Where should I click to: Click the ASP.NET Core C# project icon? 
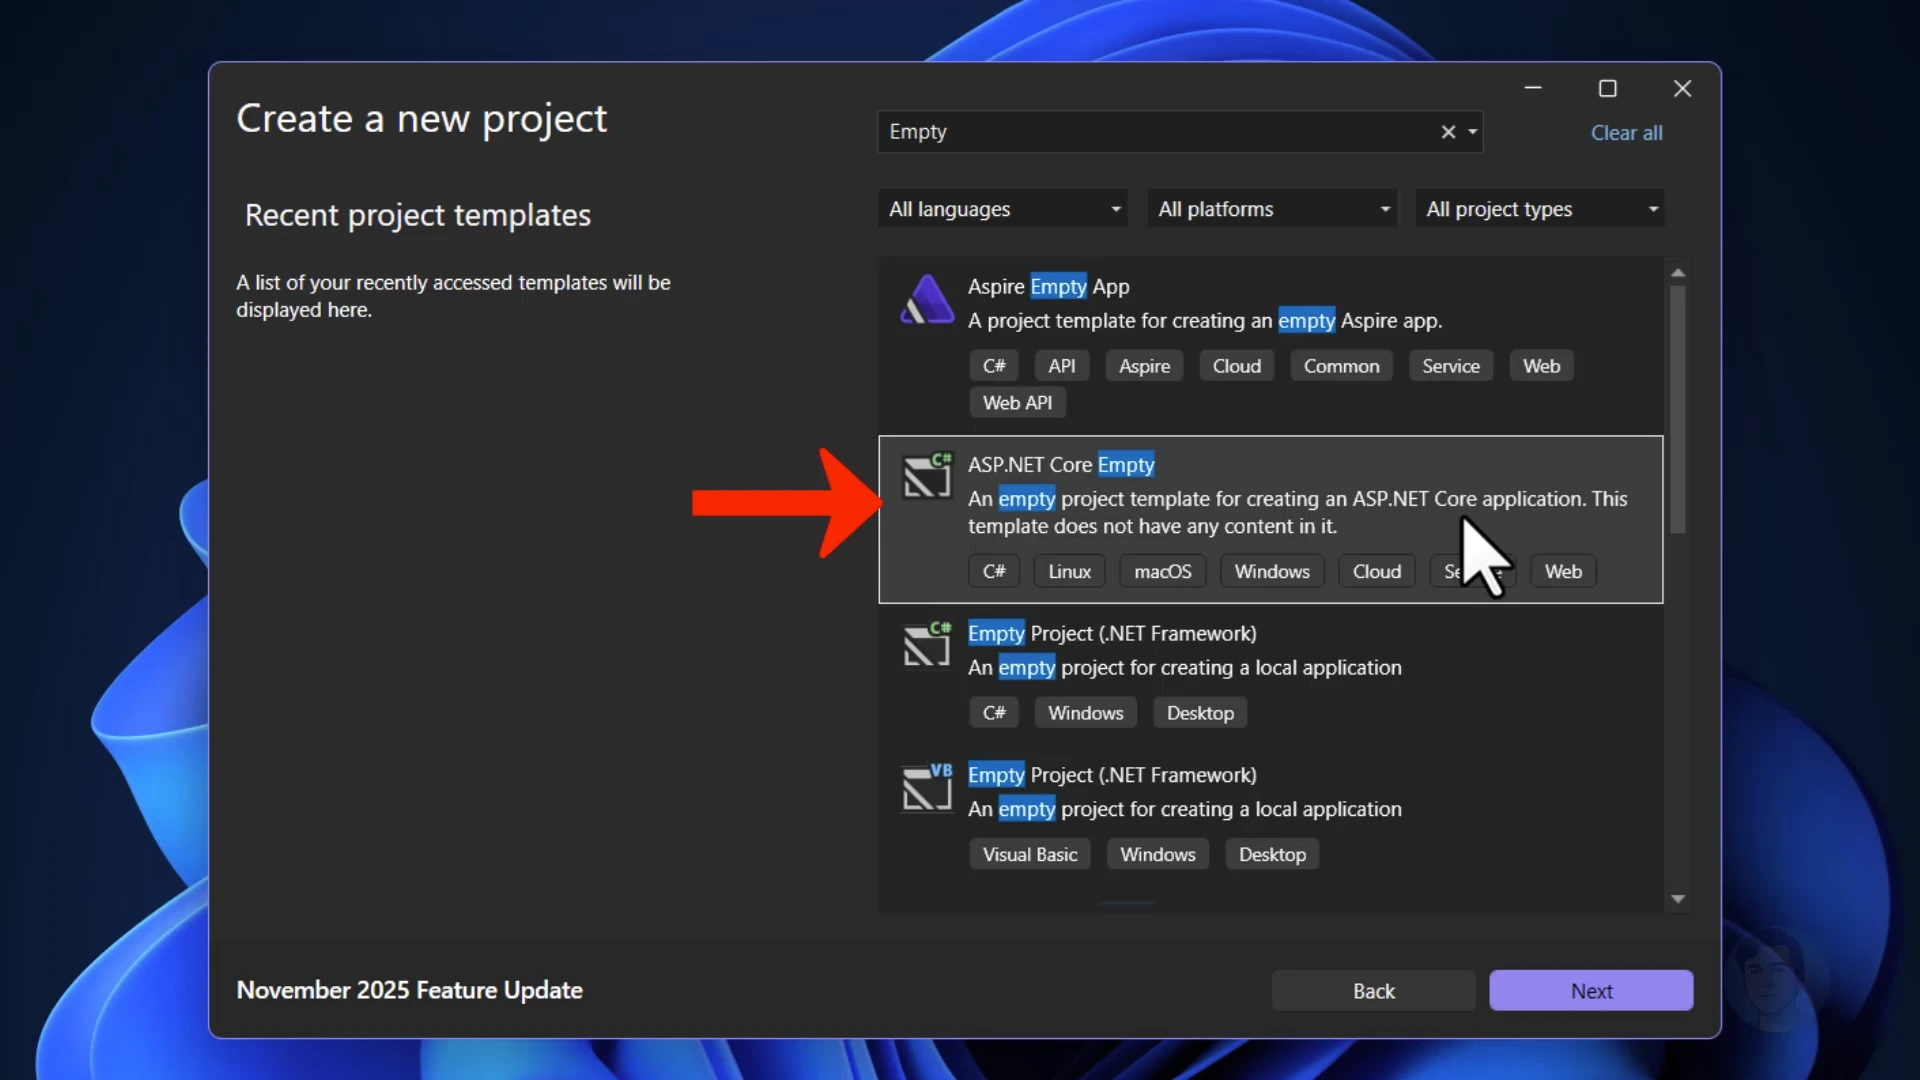point(926,476)
